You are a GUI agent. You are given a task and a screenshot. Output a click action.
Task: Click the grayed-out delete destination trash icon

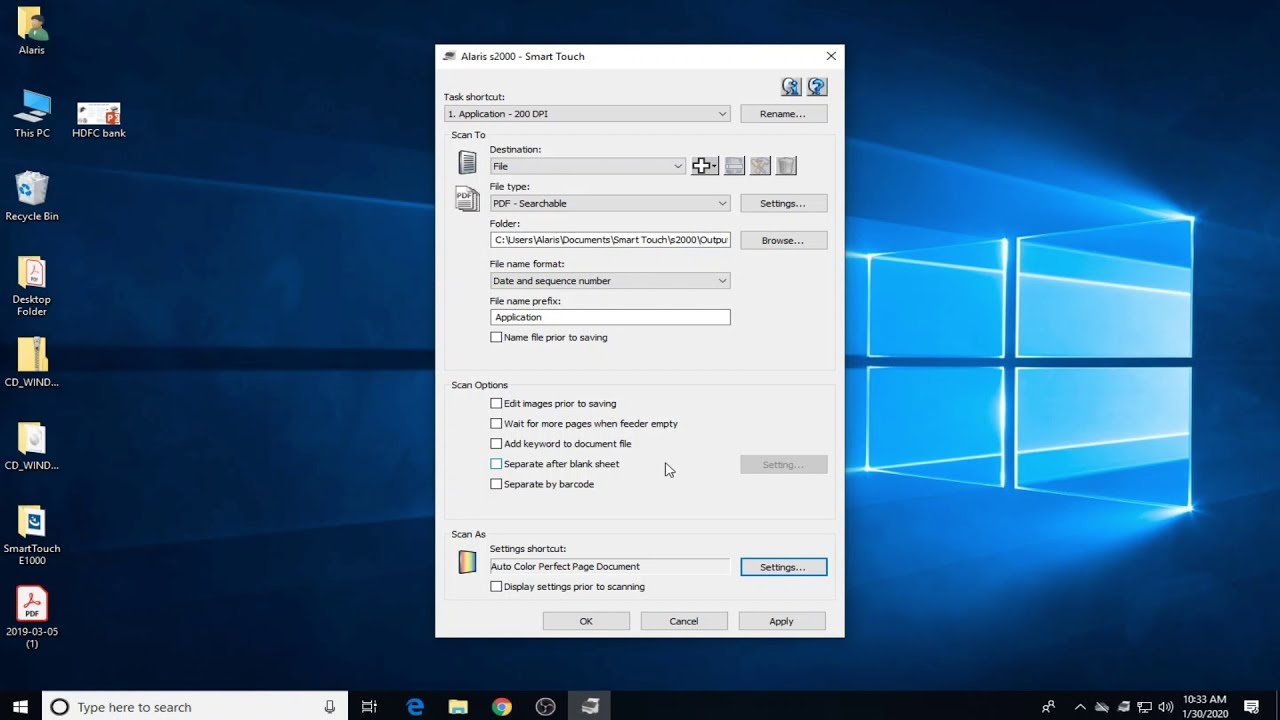786,166
